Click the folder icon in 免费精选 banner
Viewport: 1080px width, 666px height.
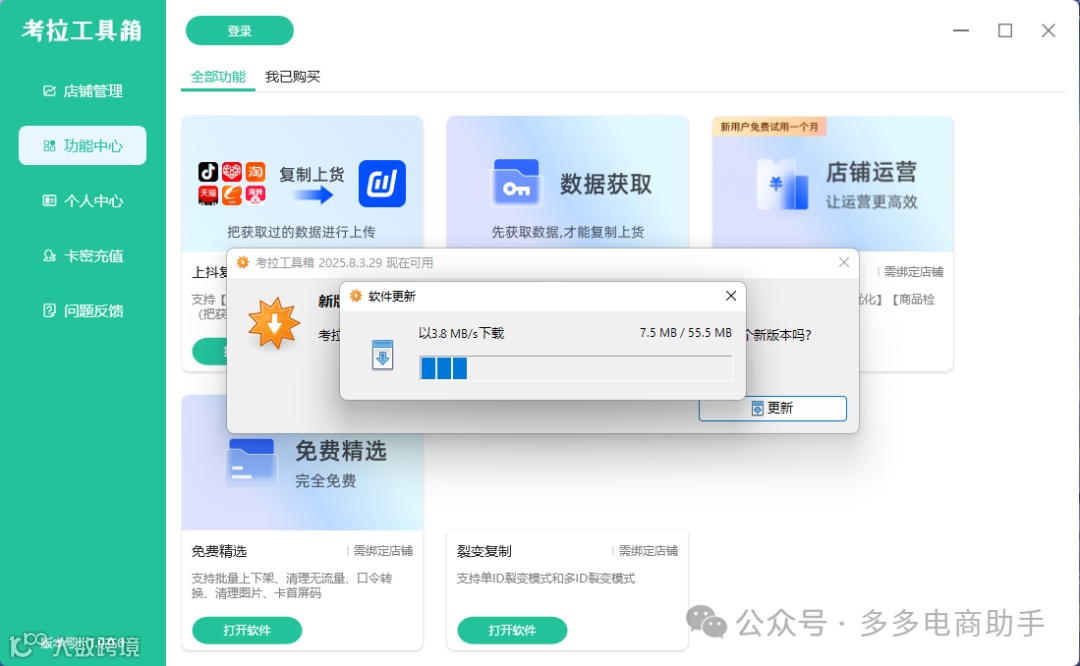[251, 461]
